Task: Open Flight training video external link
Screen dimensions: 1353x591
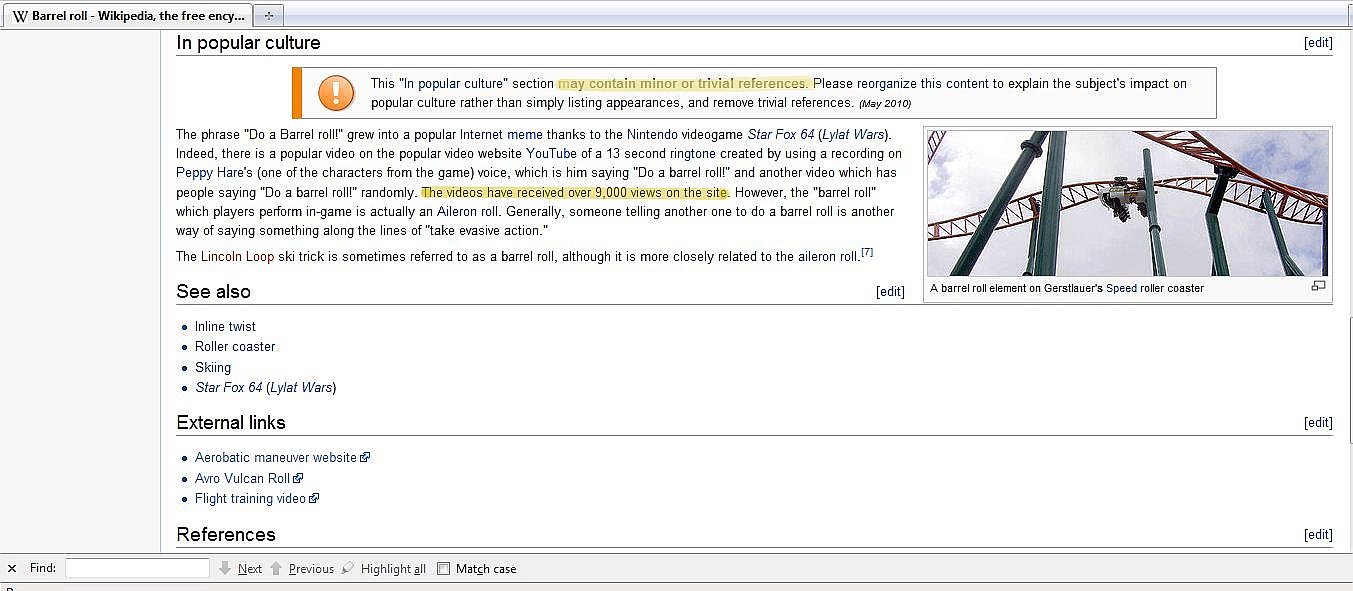Action: point(250,499)
